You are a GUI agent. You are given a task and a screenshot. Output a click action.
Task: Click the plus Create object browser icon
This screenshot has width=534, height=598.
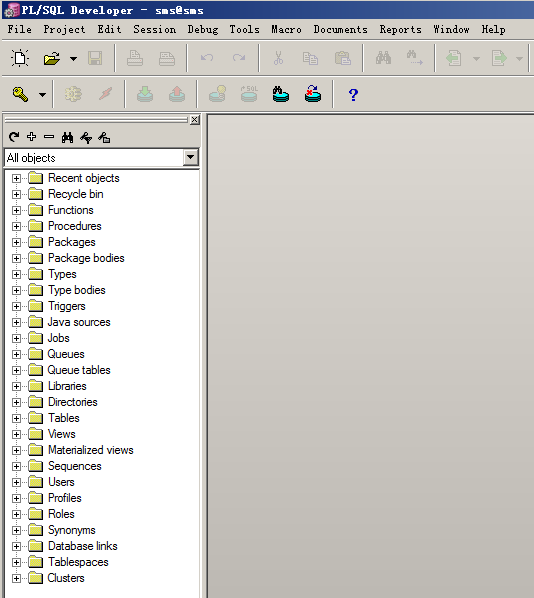32,137
